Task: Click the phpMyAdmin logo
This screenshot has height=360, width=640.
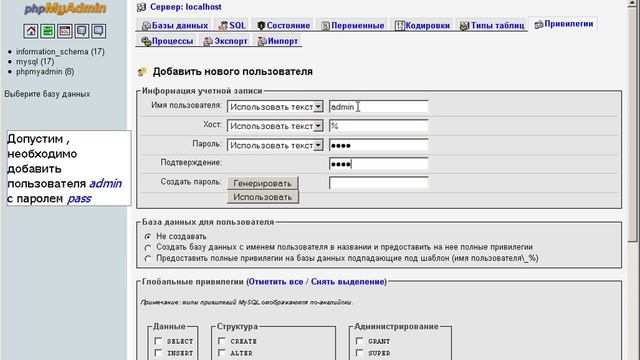Action: pyautogui.click(x=65, y=9)
